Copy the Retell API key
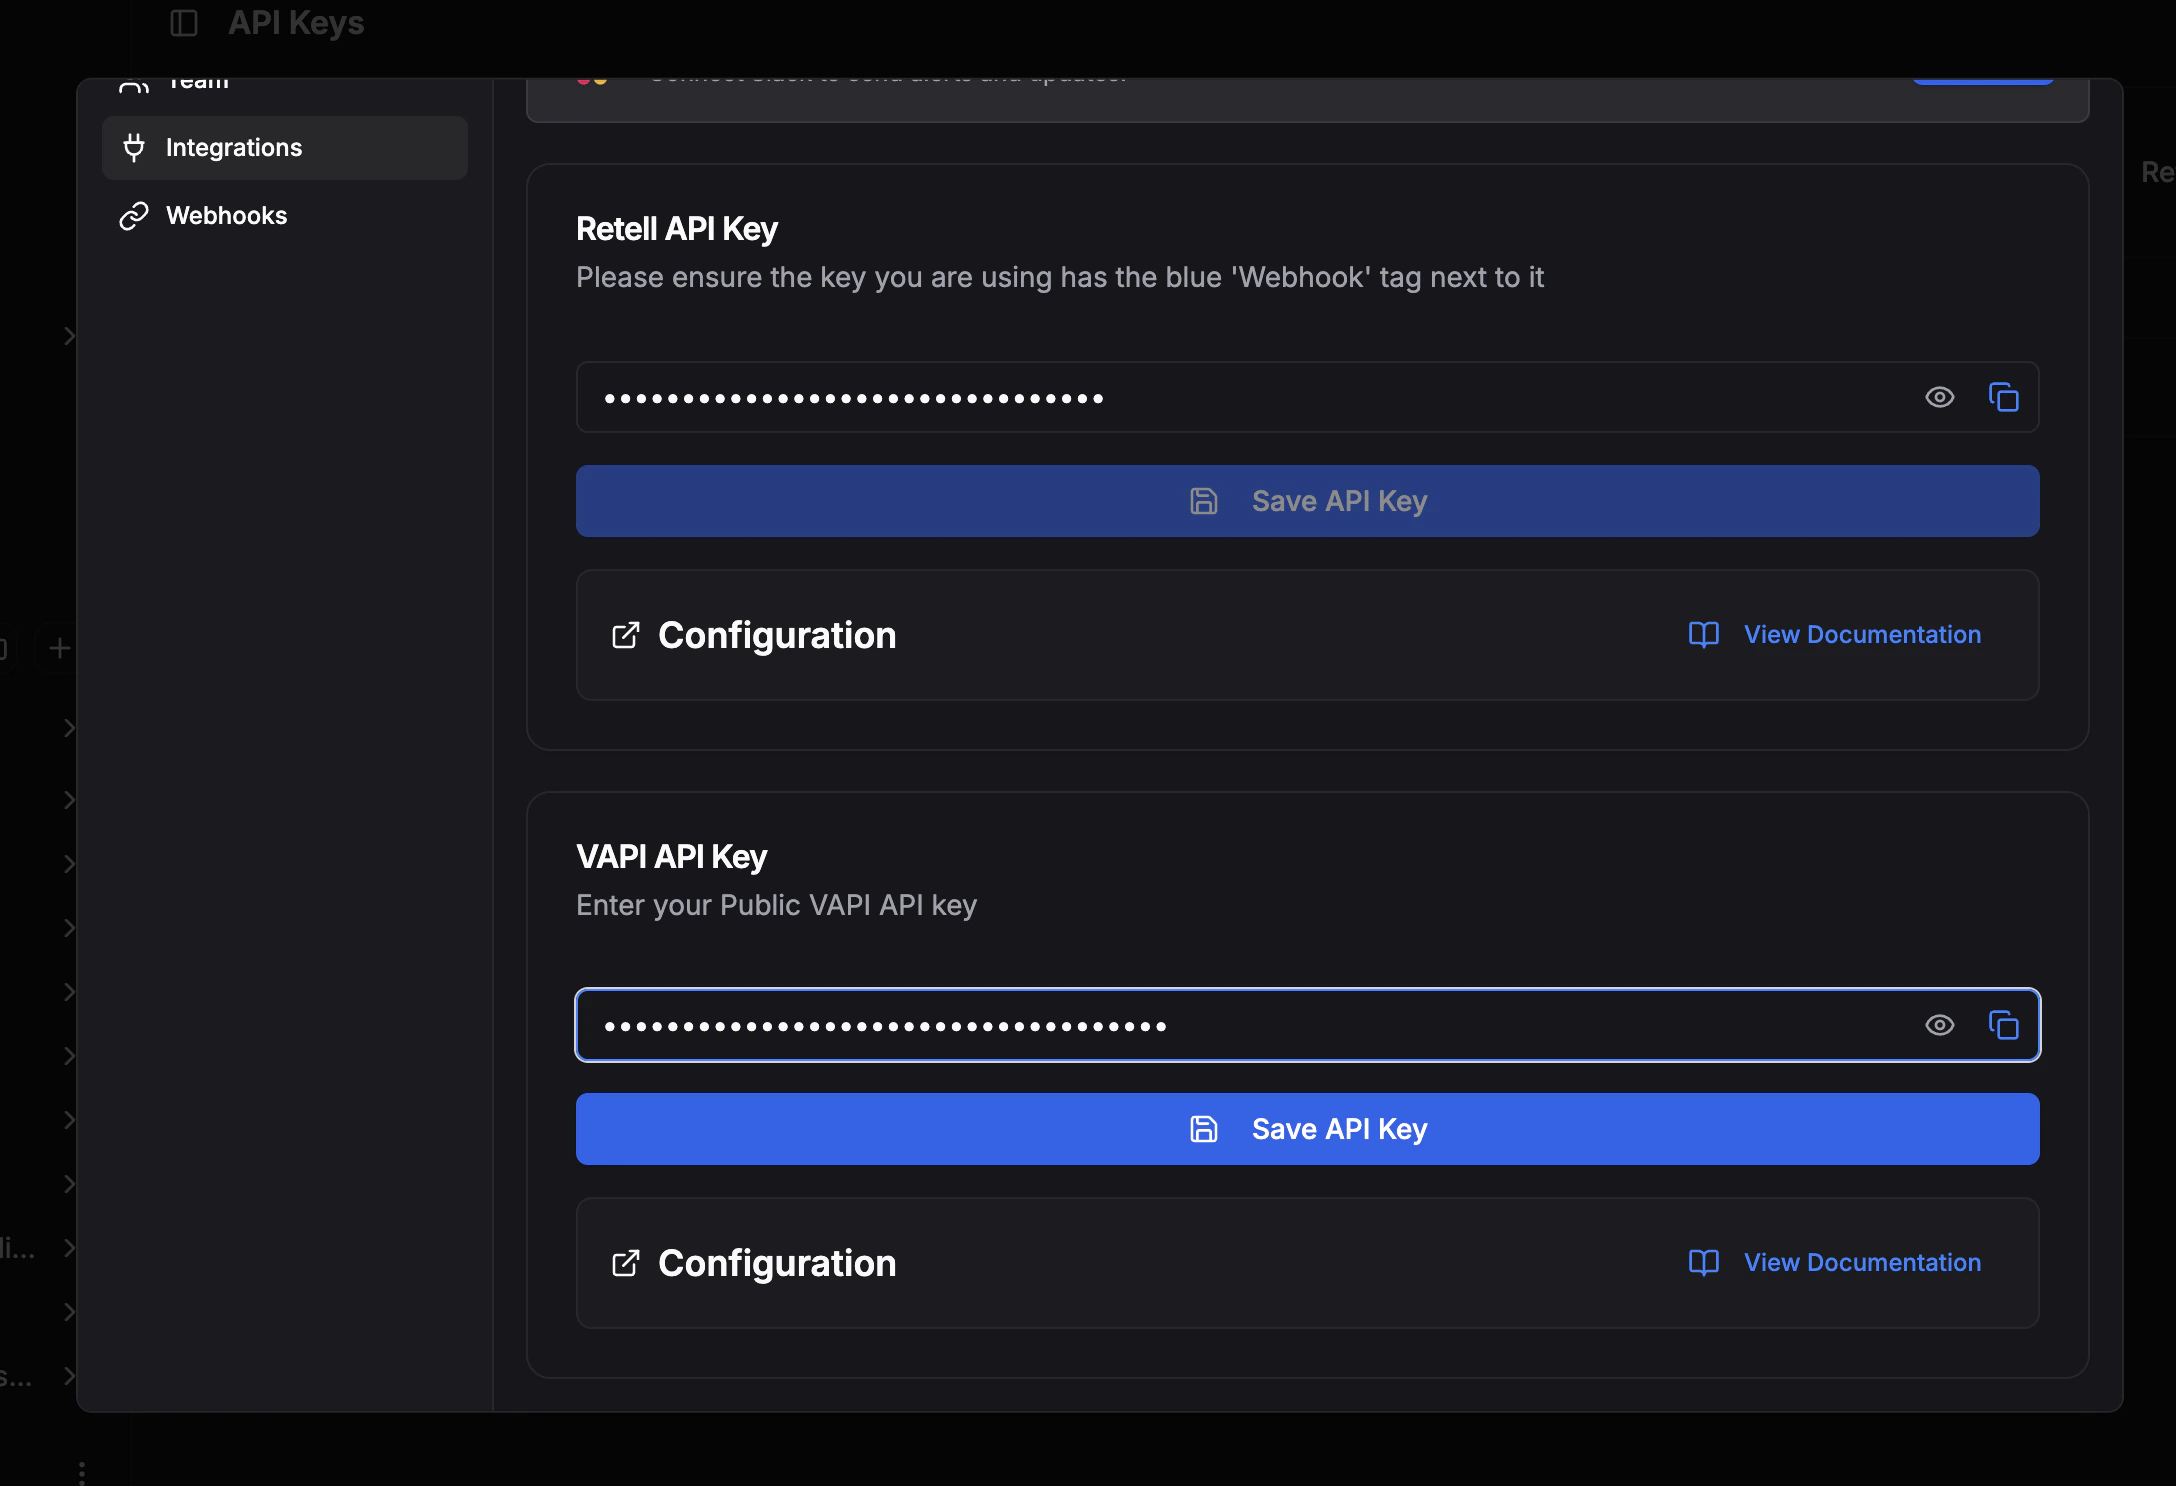The width and height of the screenshot is (2176, 1486). point(2005,397)
